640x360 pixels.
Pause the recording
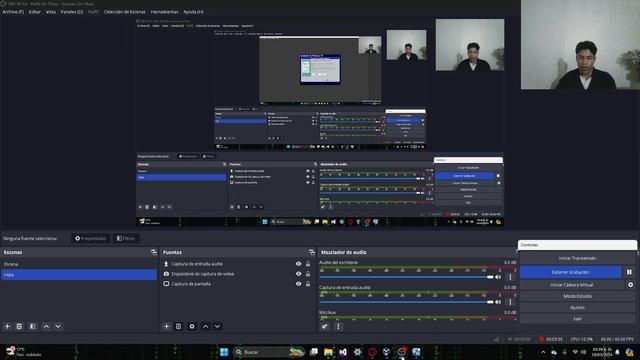629,272
